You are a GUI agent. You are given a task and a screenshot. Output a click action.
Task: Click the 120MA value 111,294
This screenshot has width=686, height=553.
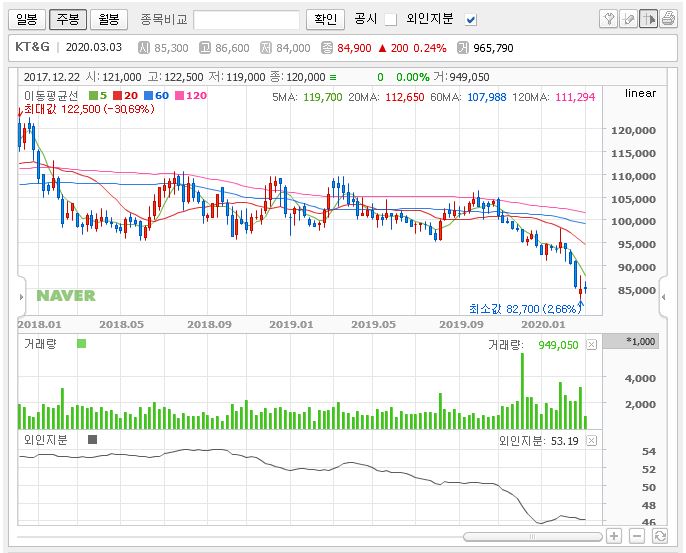[575, 97]
